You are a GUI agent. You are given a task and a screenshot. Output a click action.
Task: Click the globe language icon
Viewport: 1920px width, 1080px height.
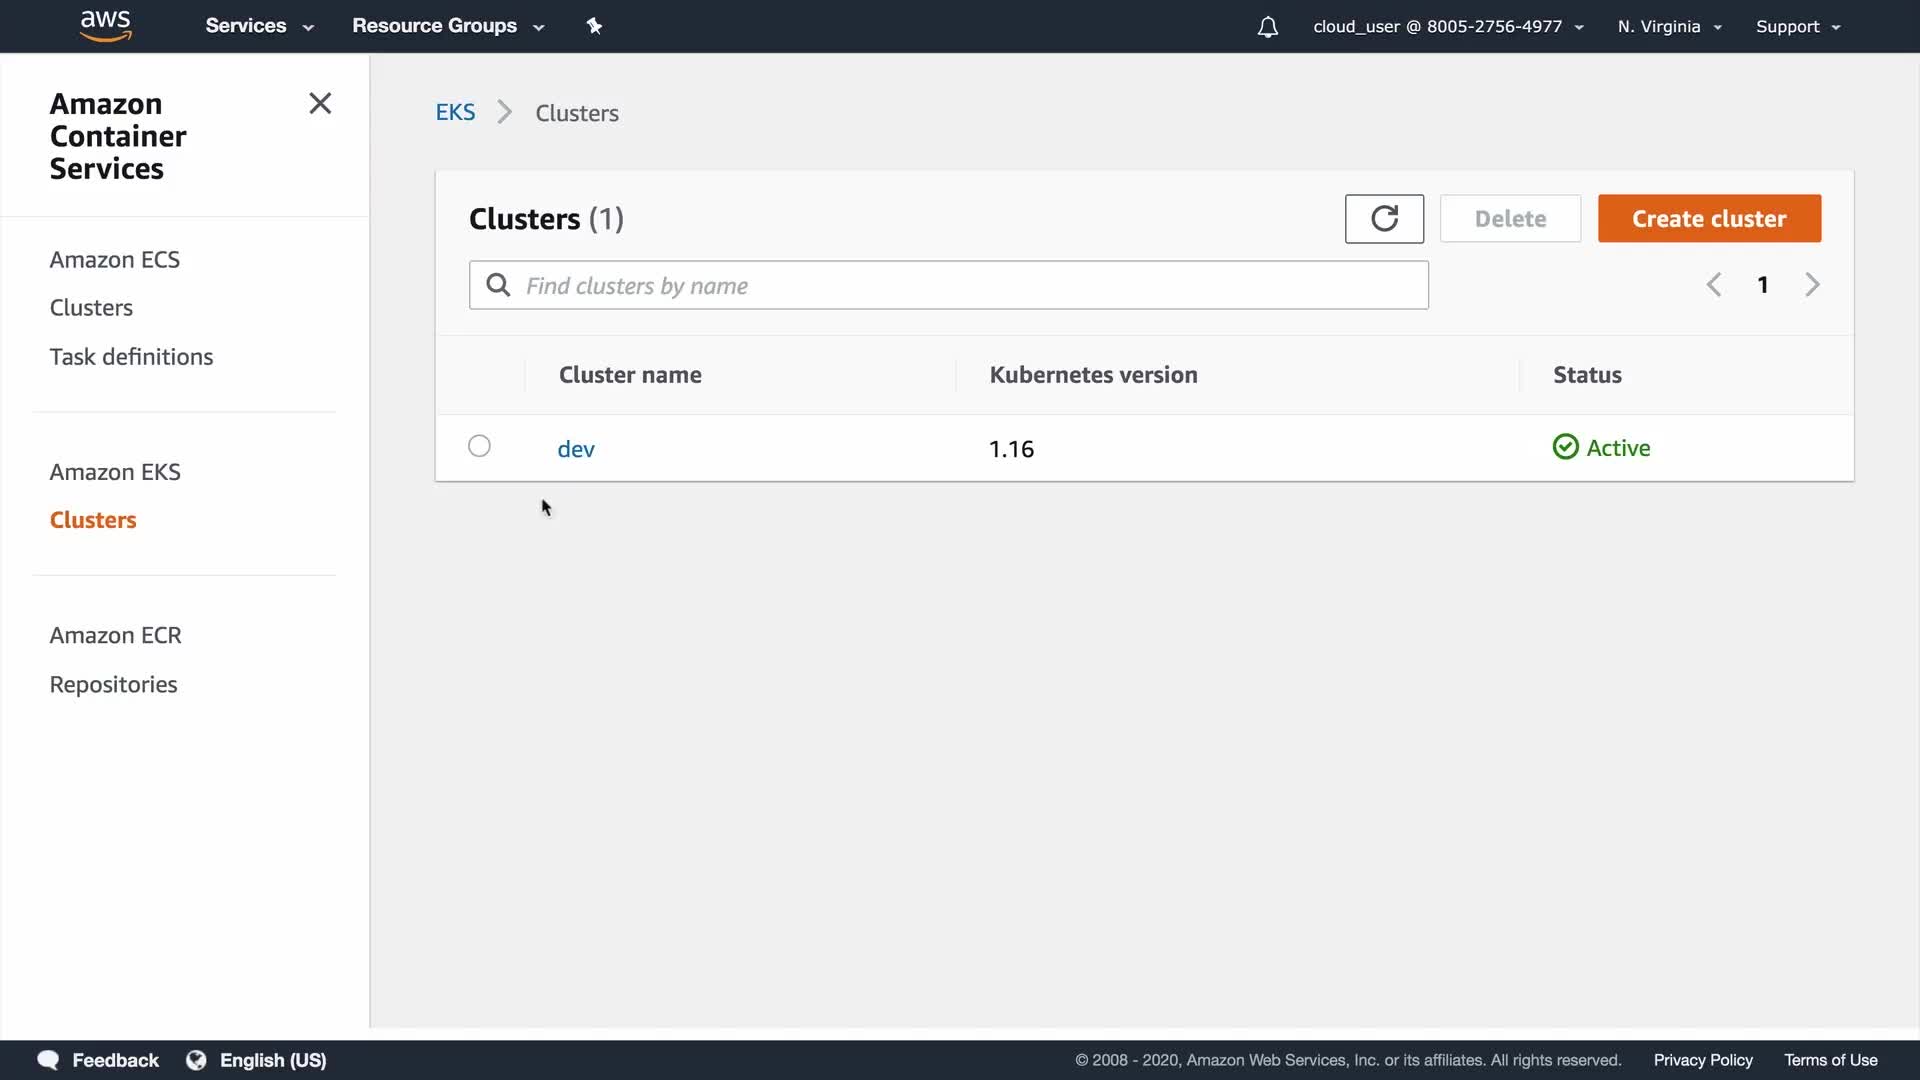tap(196, 1060)
